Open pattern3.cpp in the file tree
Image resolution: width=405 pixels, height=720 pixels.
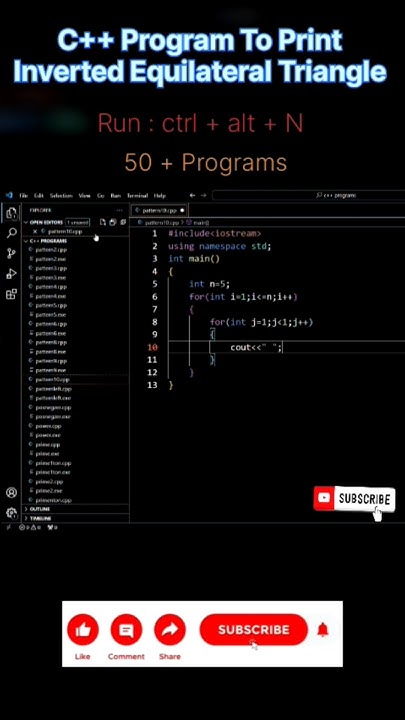[x=51, y=268]
